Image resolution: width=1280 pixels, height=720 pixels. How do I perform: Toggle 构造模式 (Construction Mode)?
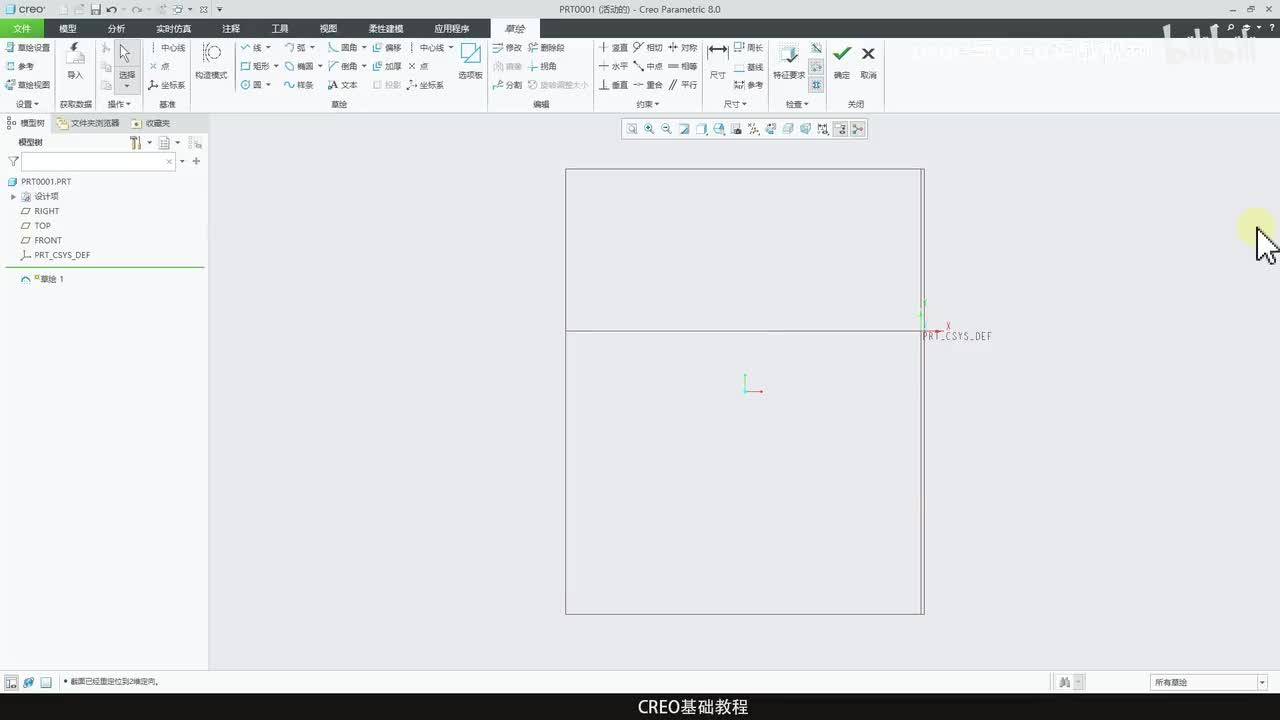(x=211, y=61)
